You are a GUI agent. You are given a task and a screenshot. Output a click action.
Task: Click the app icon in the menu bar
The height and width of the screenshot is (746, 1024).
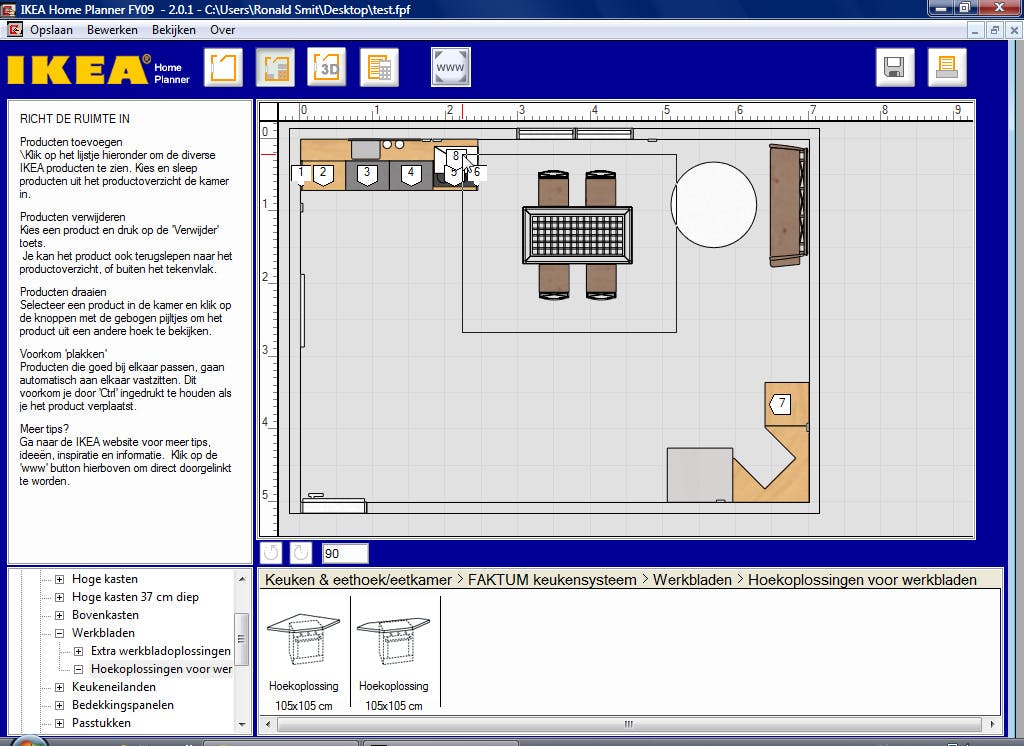click(x=14, y=29)
